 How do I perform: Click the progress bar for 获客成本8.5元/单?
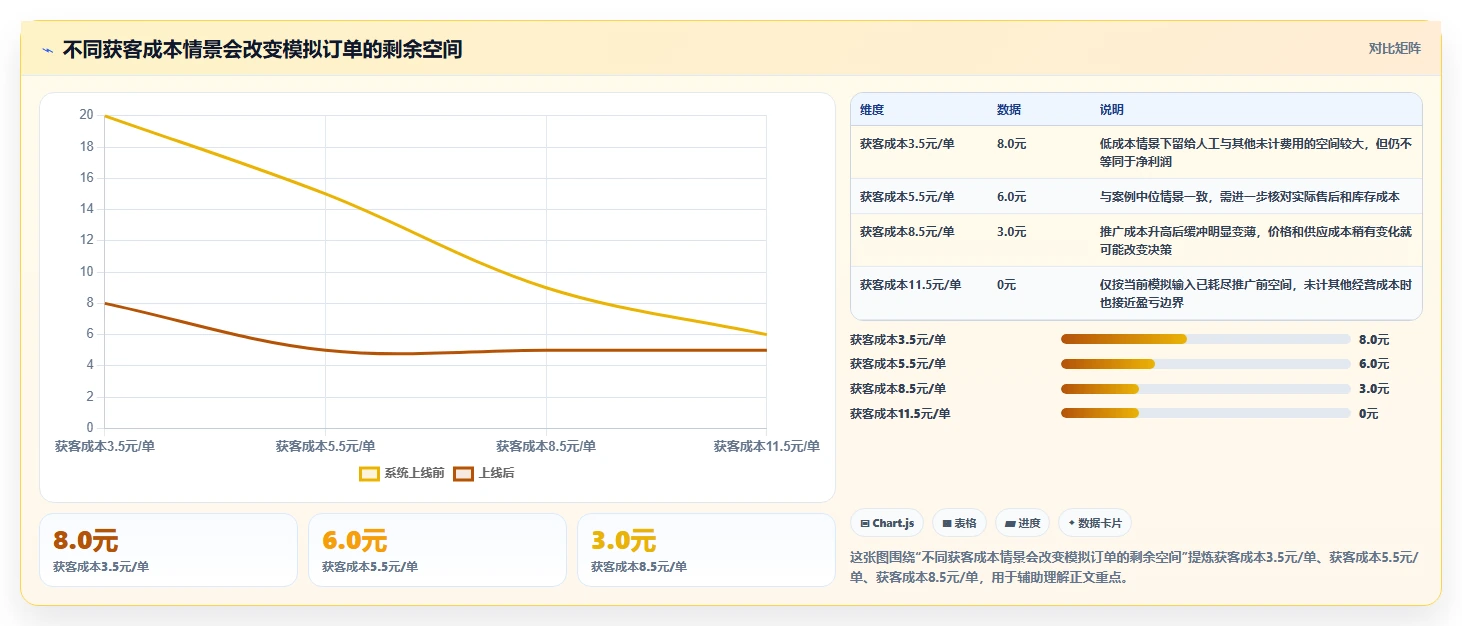coord(1206,389)
